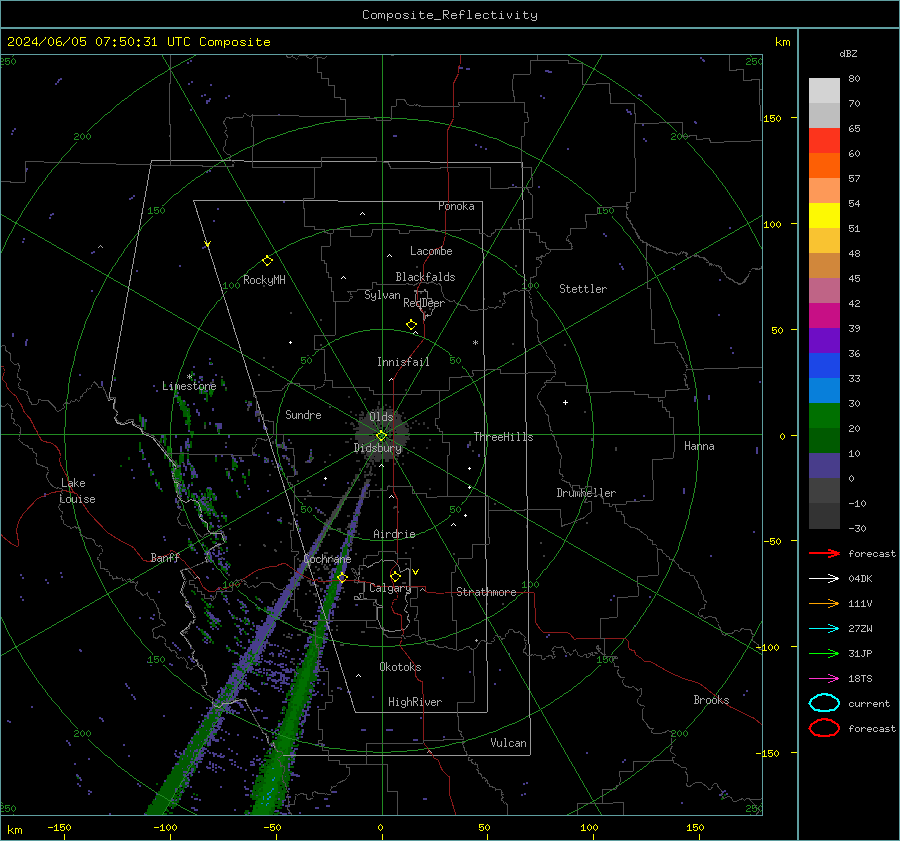
Task: Click the ThreeHills city label
Action: coord(503,437)
